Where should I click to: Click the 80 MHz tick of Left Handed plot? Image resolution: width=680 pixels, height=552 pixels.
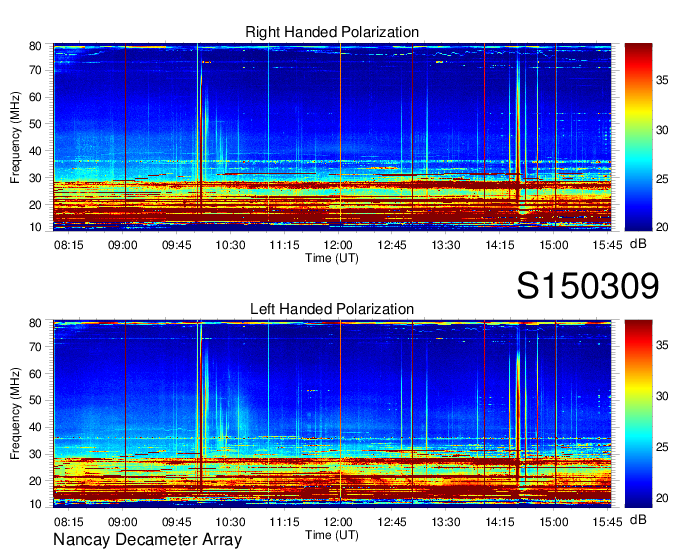35,323
